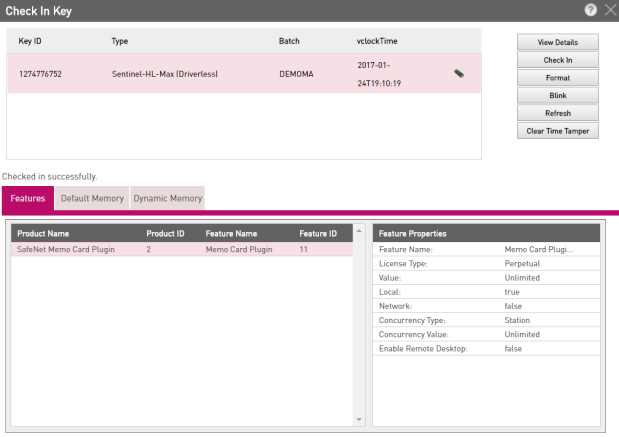Close the Check In Key dialog
Image resolution: width=619 pixels, height=437 pixels.
[610, 10]
